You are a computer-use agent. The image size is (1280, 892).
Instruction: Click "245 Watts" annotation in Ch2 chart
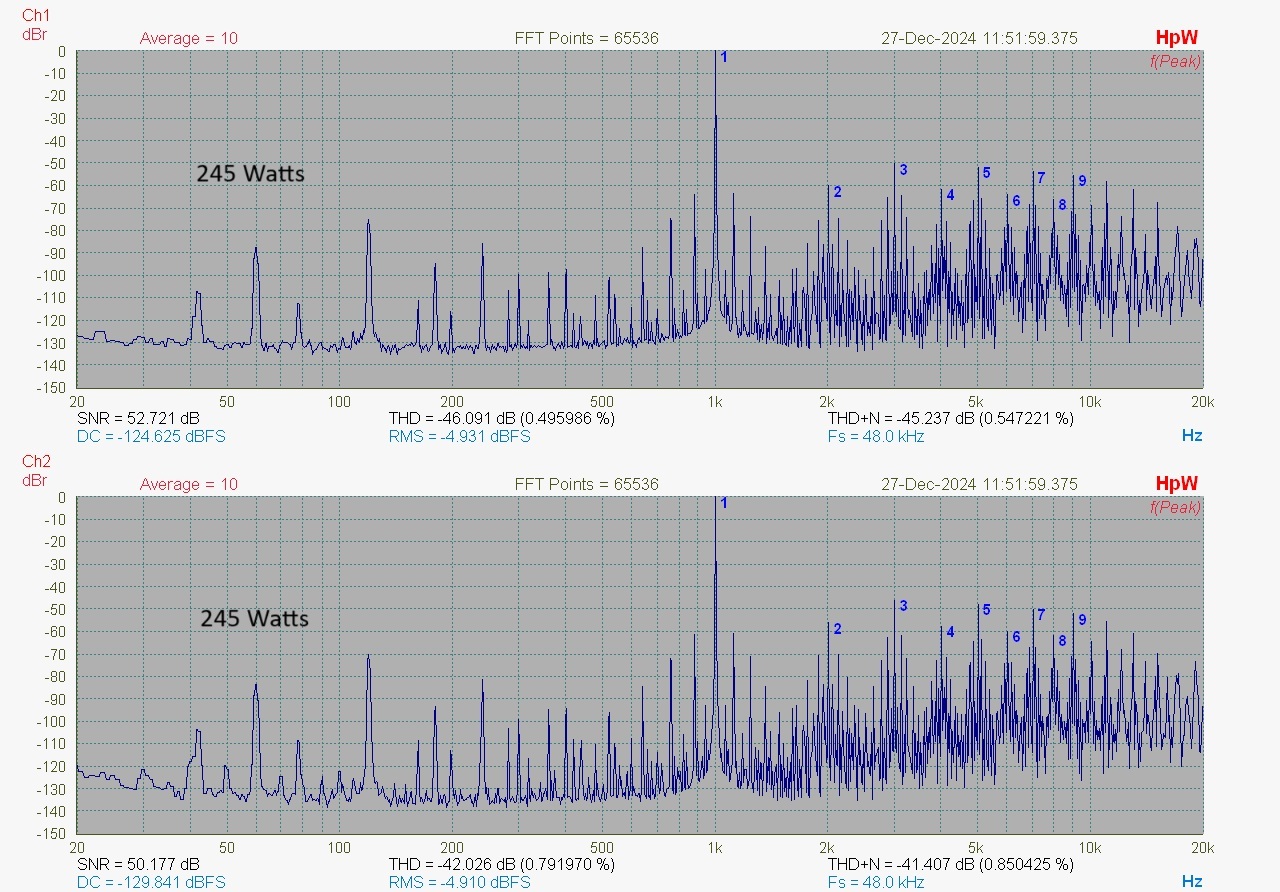[254, 618]
